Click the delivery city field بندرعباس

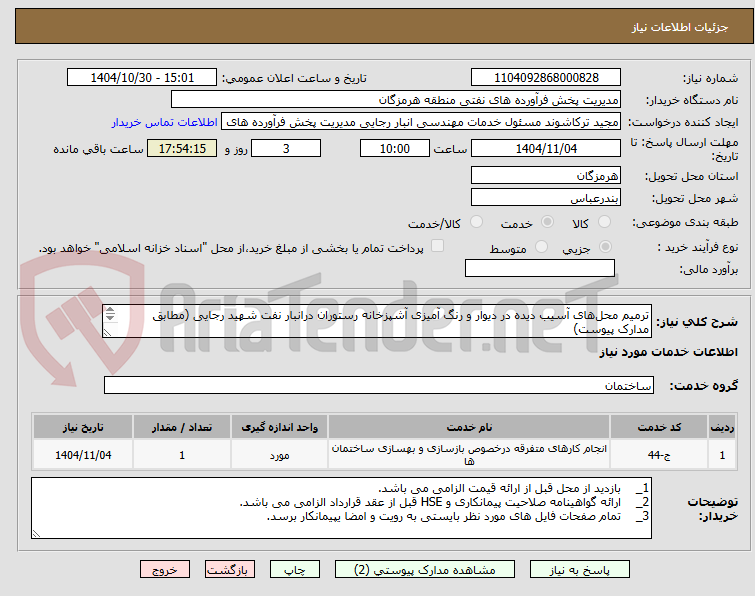click(546, 198)
